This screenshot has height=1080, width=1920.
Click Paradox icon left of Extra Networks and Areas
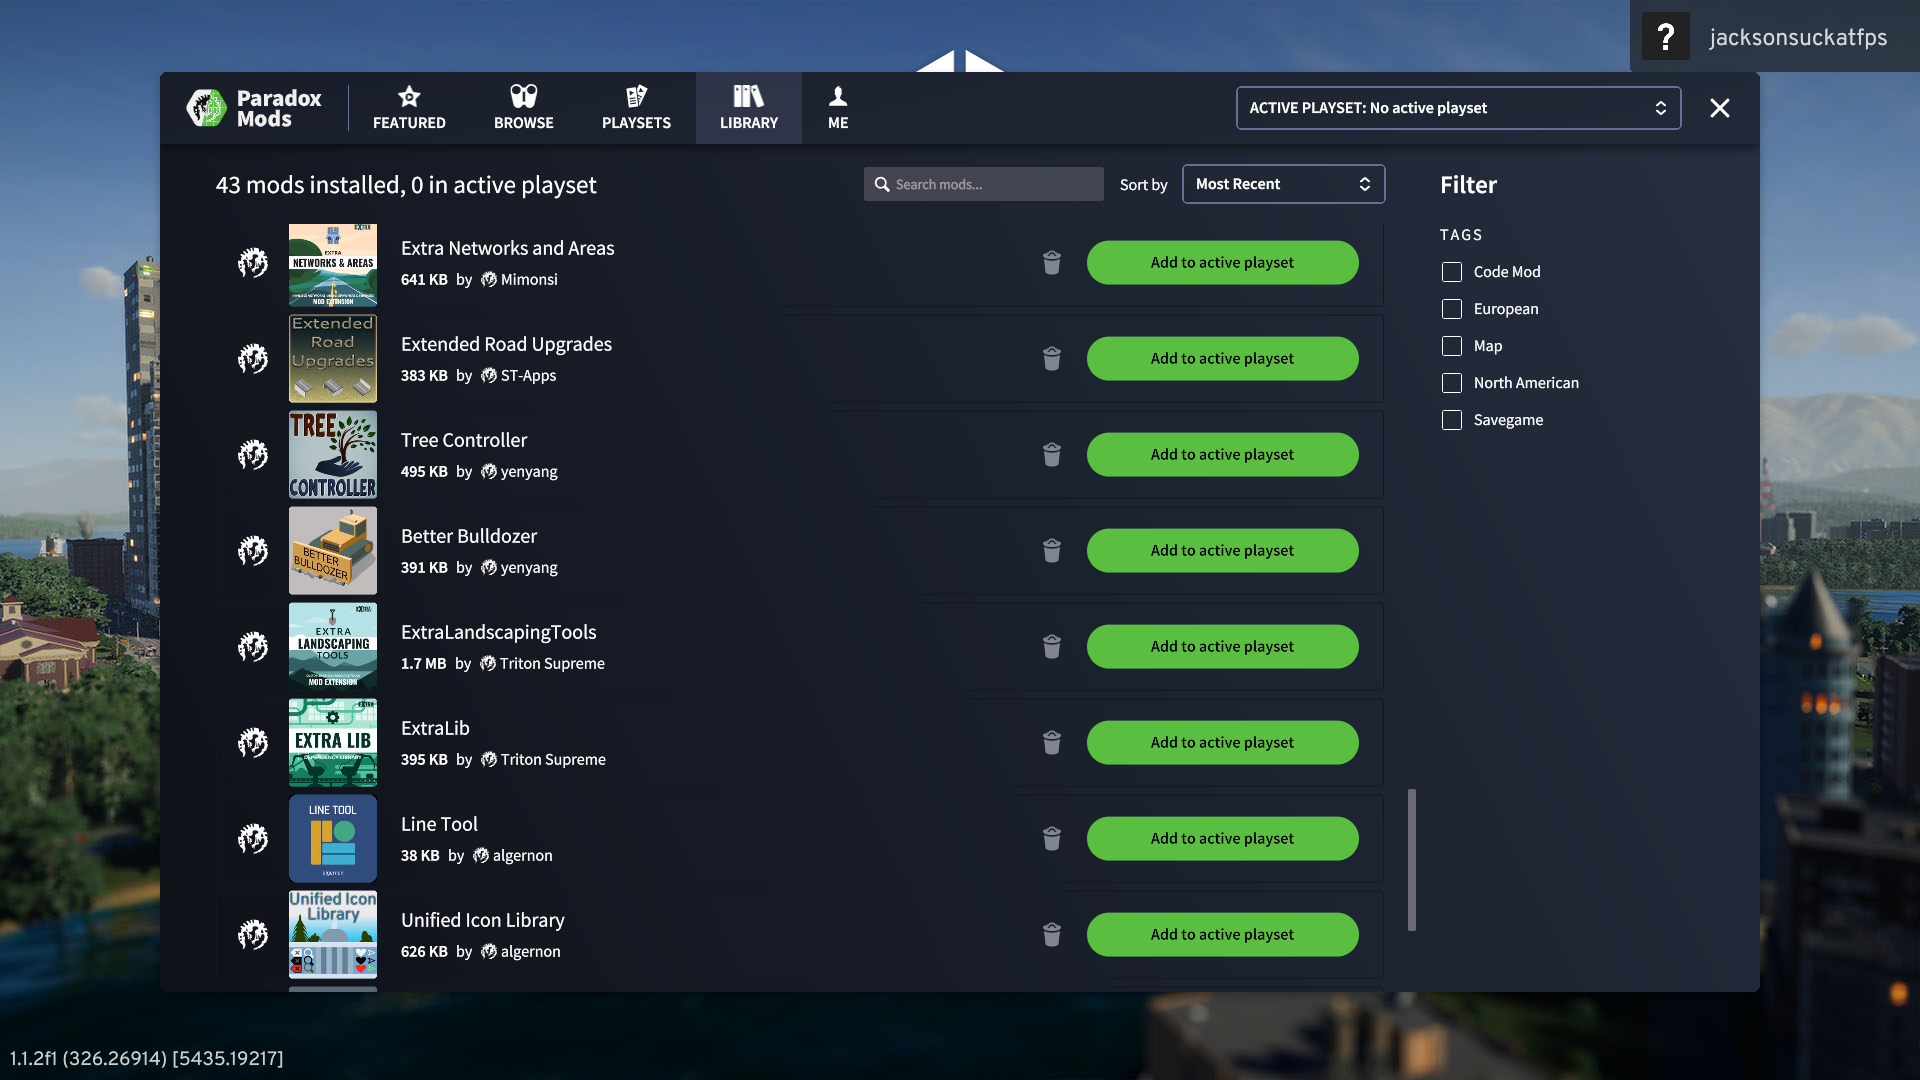click(253, 263)
